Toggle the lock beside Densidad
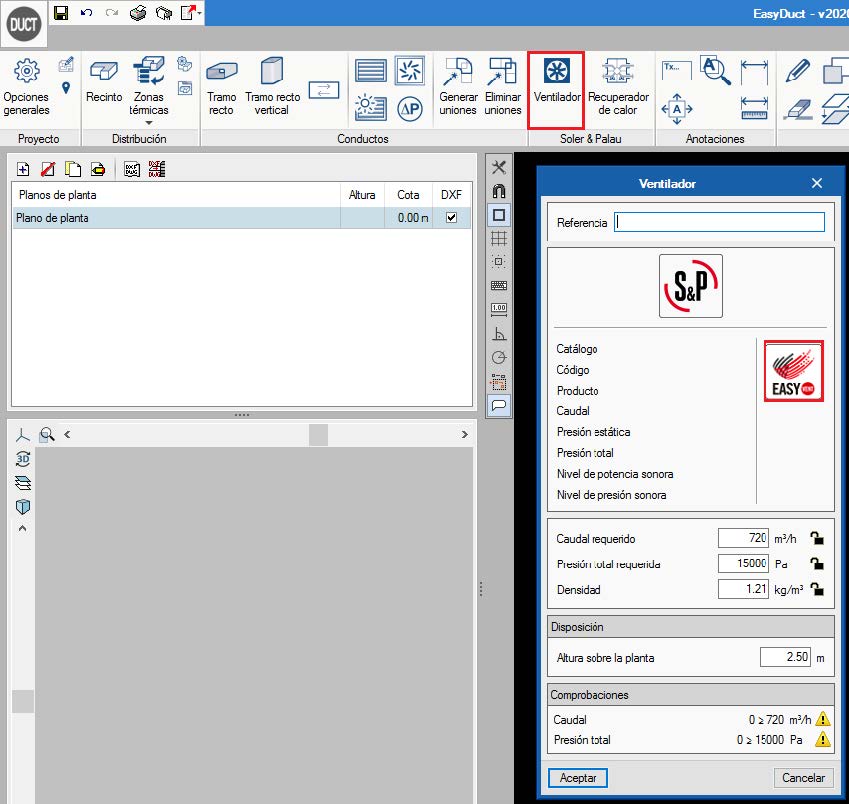The width and height of the screenshot is (849, 804). (x=817, y=590)
